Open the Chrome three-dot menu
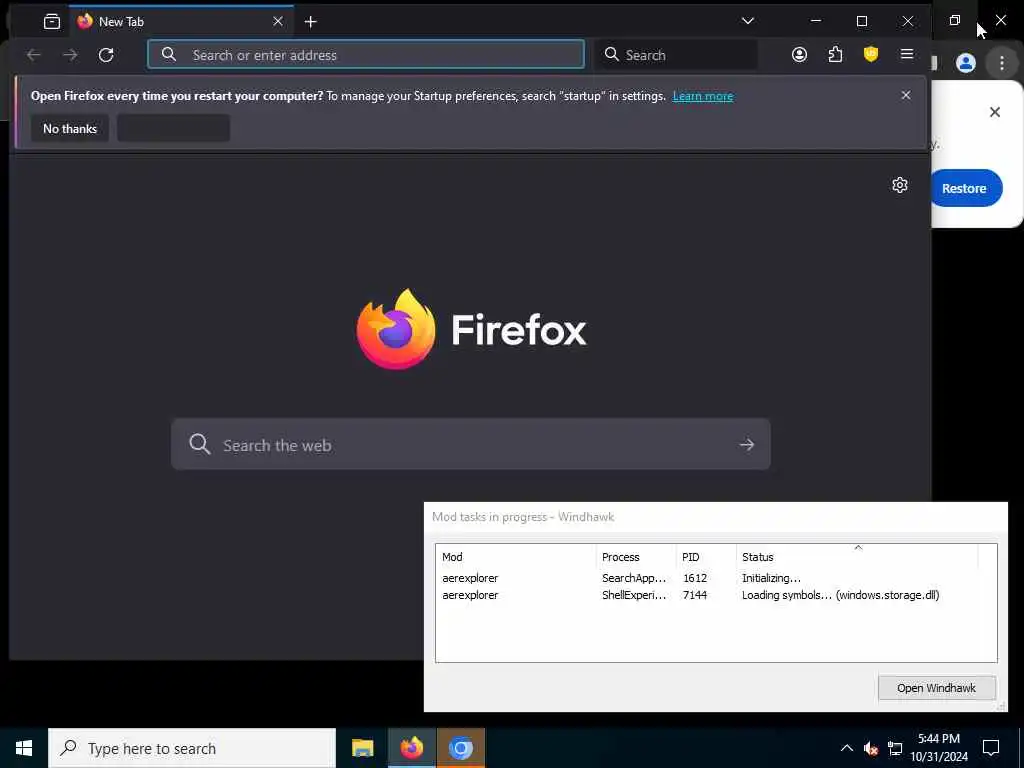Screen dimensions: 1024x768 1002,63
